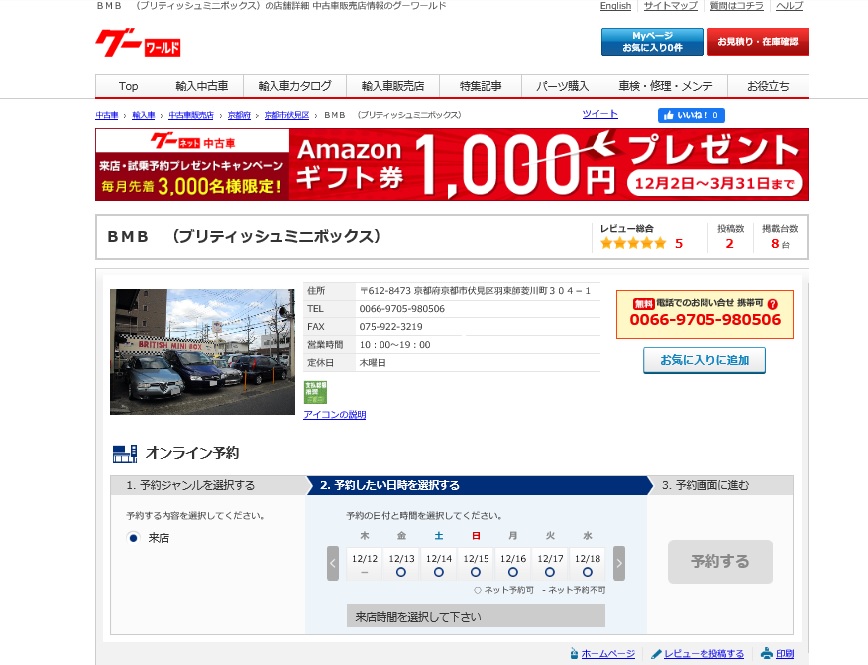The width and height of the screenshot is (868, 665).
Task: Open the 輸入車販売店 navigation tab
Action: tap(392, 86)
